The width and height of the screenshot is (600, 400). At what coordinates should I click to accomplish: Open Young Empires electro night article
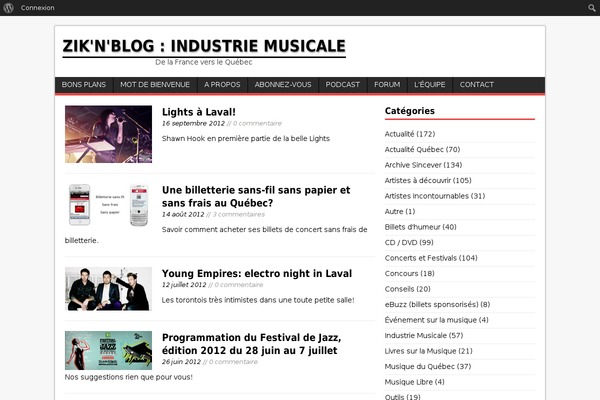pyautogui.click(x=257, y=274)
